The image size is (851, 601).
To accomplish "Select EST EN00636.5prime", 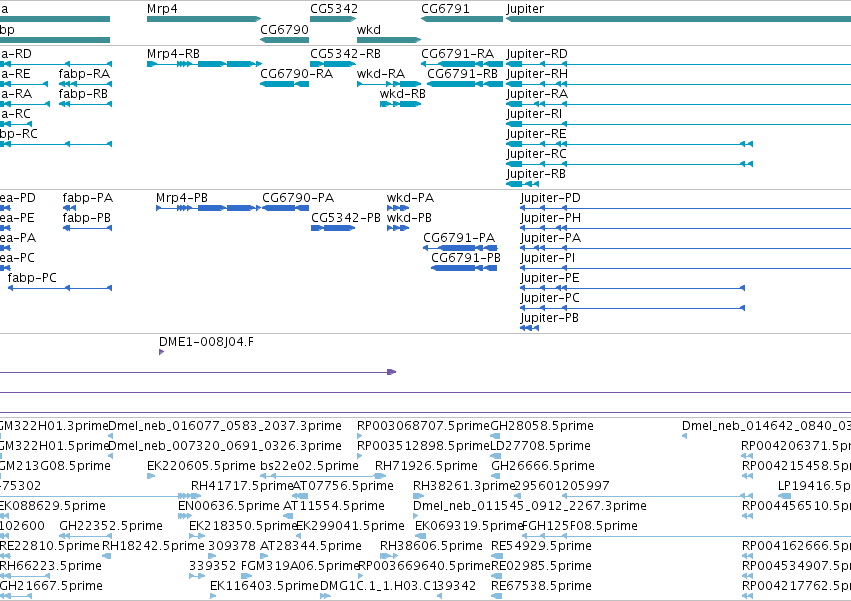I will click(228, 507).
